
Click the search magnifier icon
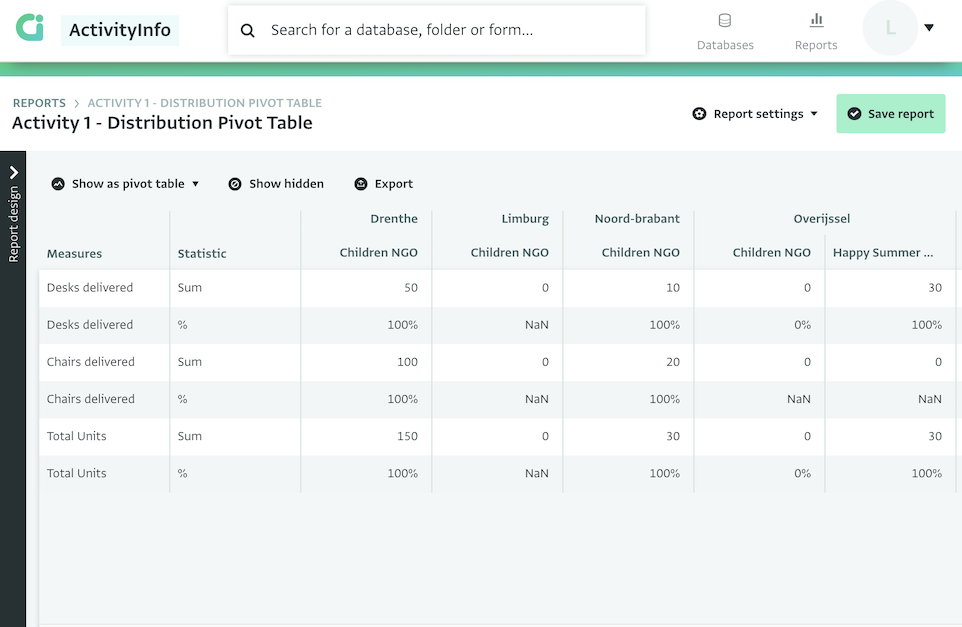[247, 30]
